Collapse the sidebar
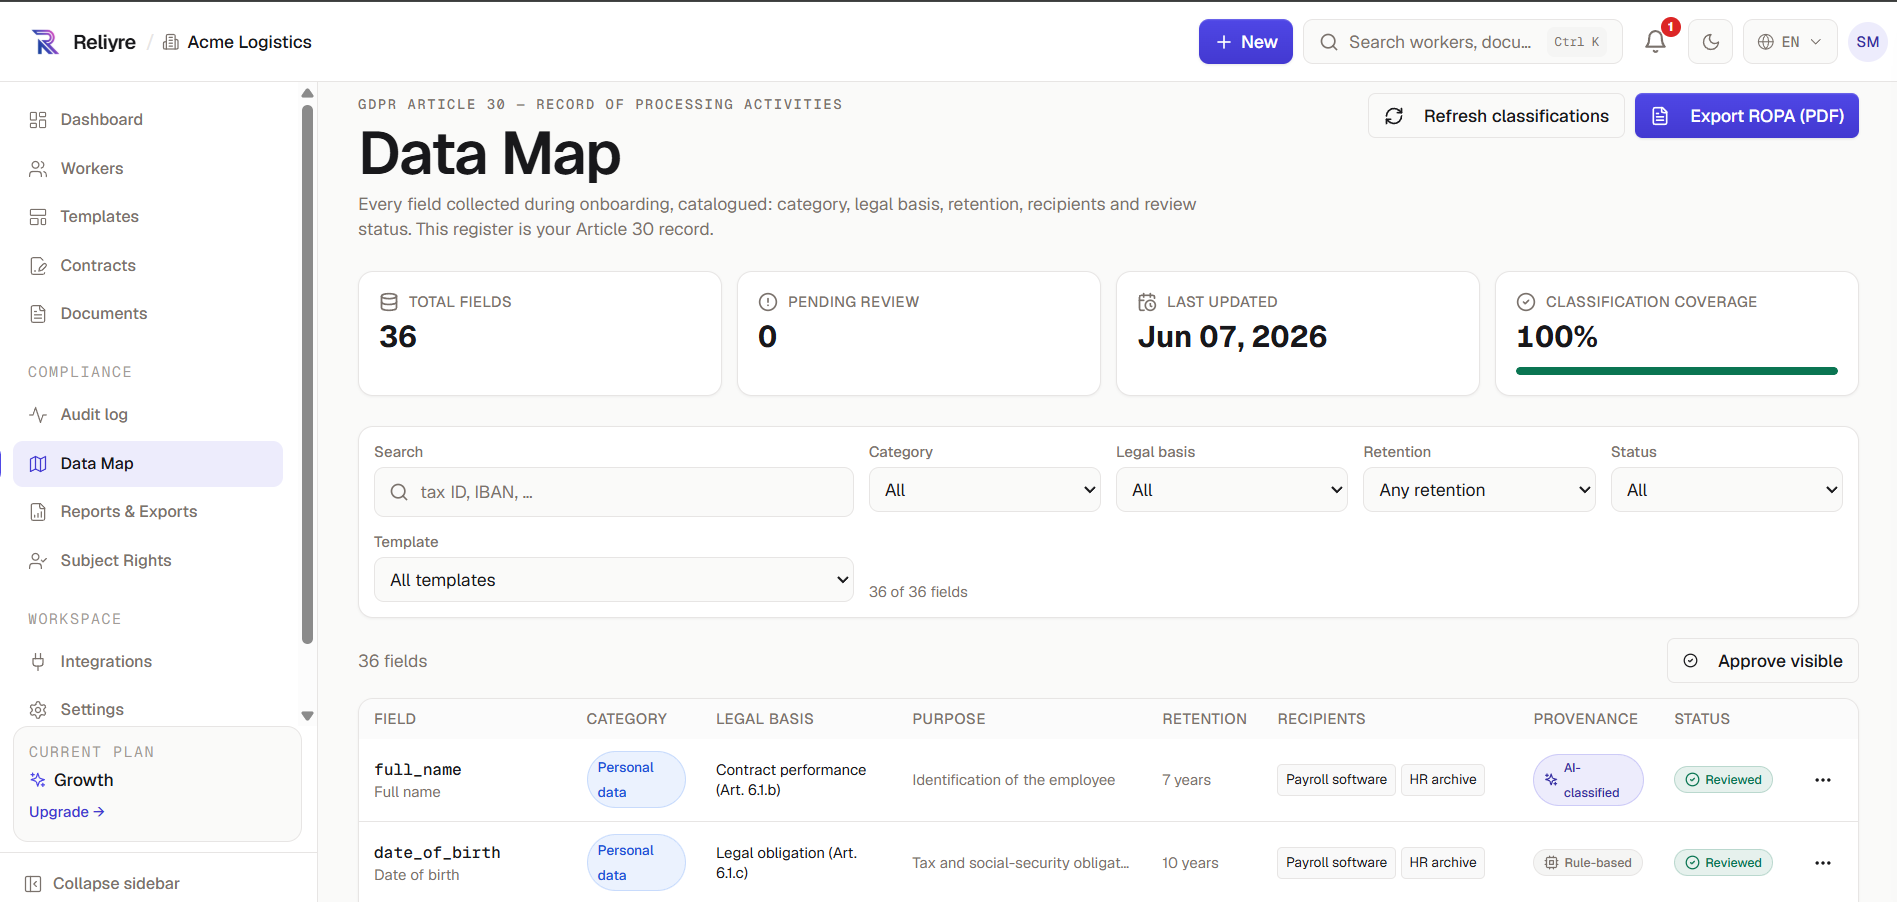 [102, 884]
